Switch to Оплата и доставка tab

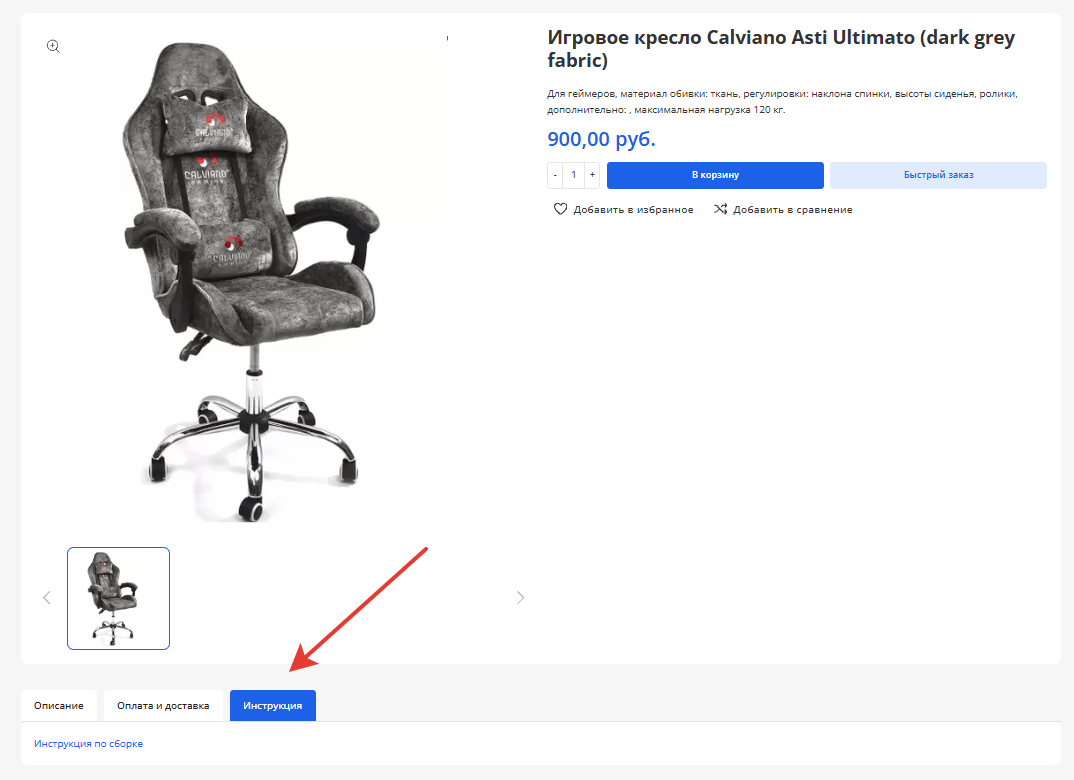click(163, 705)
